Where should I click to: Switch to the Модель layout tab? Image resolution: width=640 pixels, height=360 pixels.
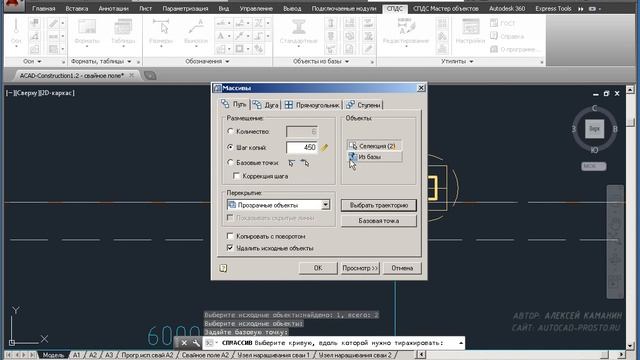click(x=53, y=355)
